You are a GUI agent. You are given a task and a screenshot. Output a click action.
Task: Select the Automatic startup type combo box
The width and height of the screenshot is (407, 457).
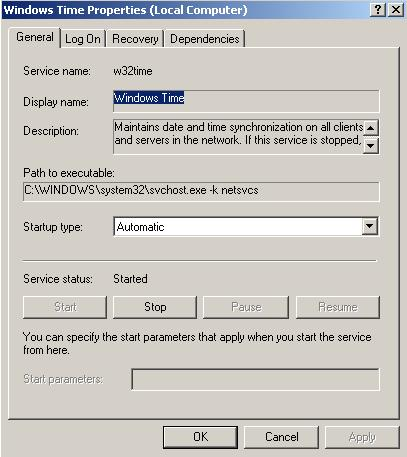click(246, 227)
